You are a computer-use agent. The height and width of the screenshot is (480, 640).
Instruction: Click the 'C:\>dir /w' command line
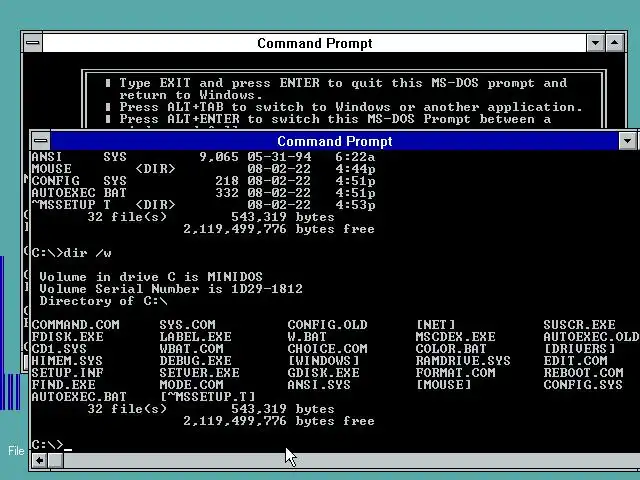point(71,253)
